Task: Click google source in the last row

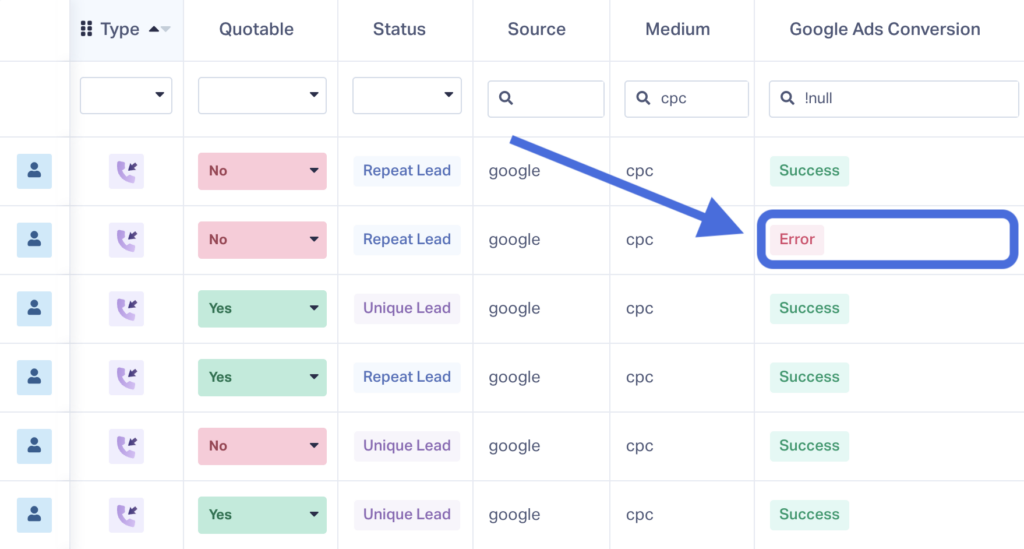Action: [515, 516]
